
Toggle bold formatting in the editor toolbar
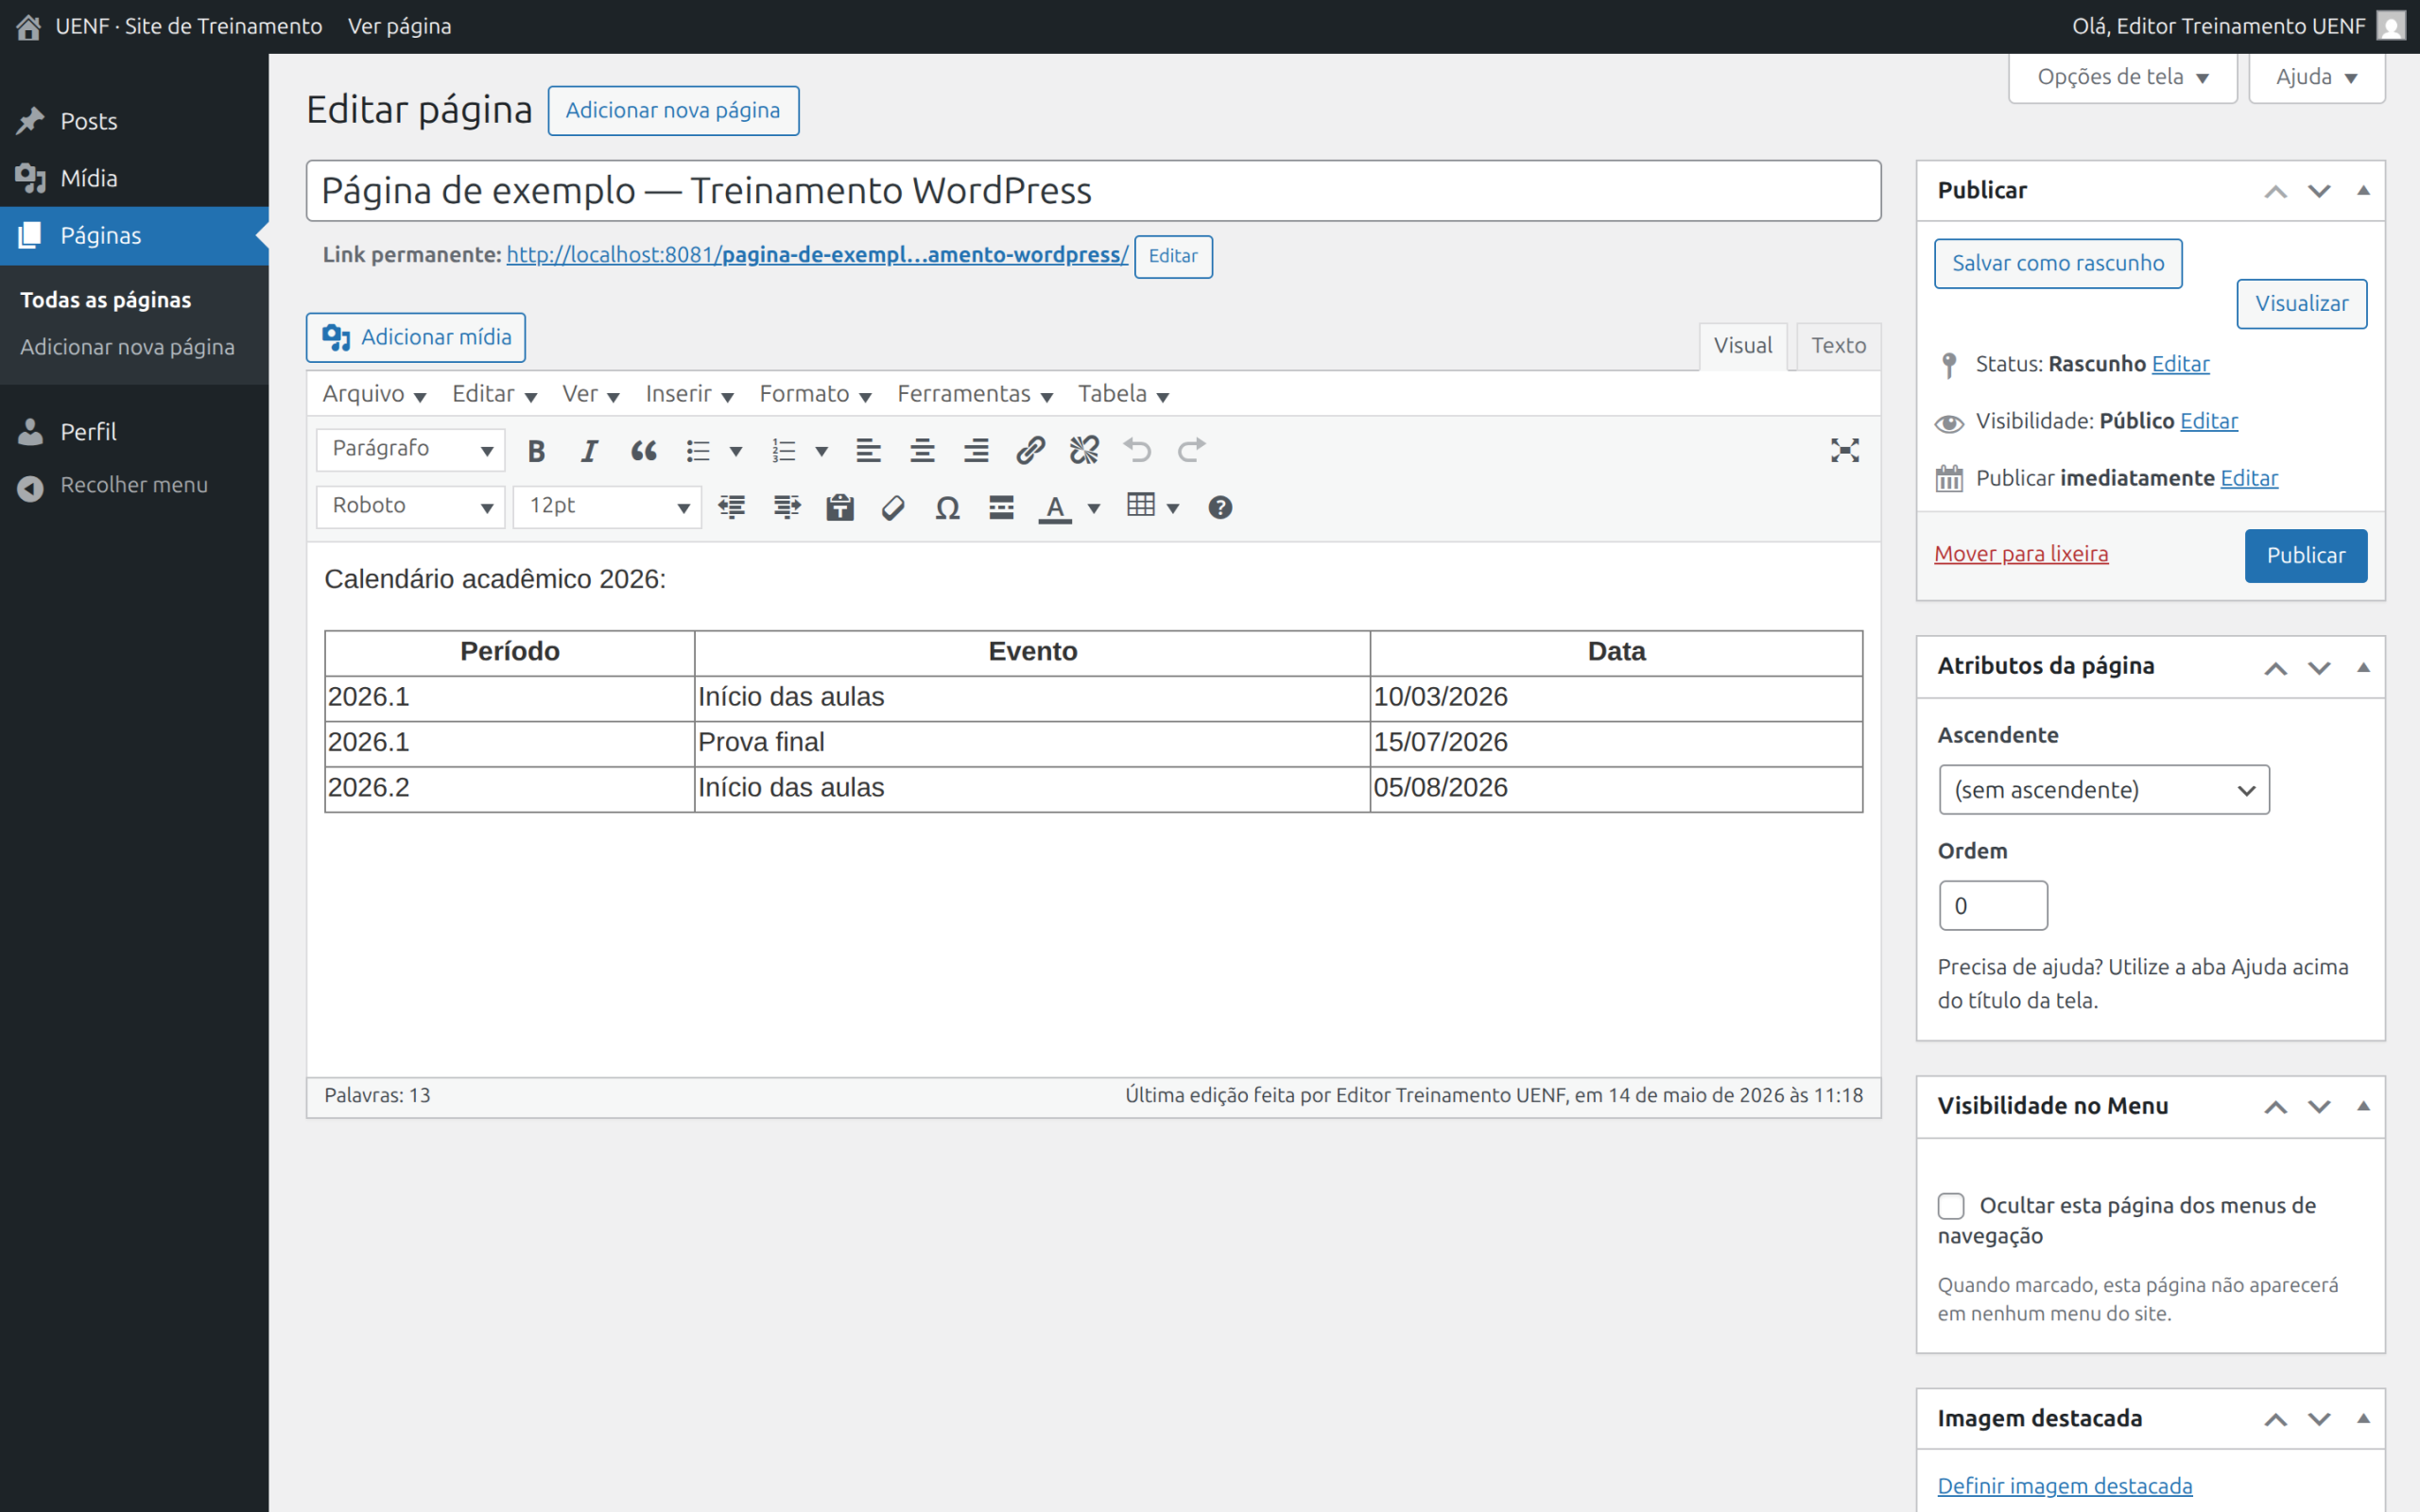tap(536, 451)
